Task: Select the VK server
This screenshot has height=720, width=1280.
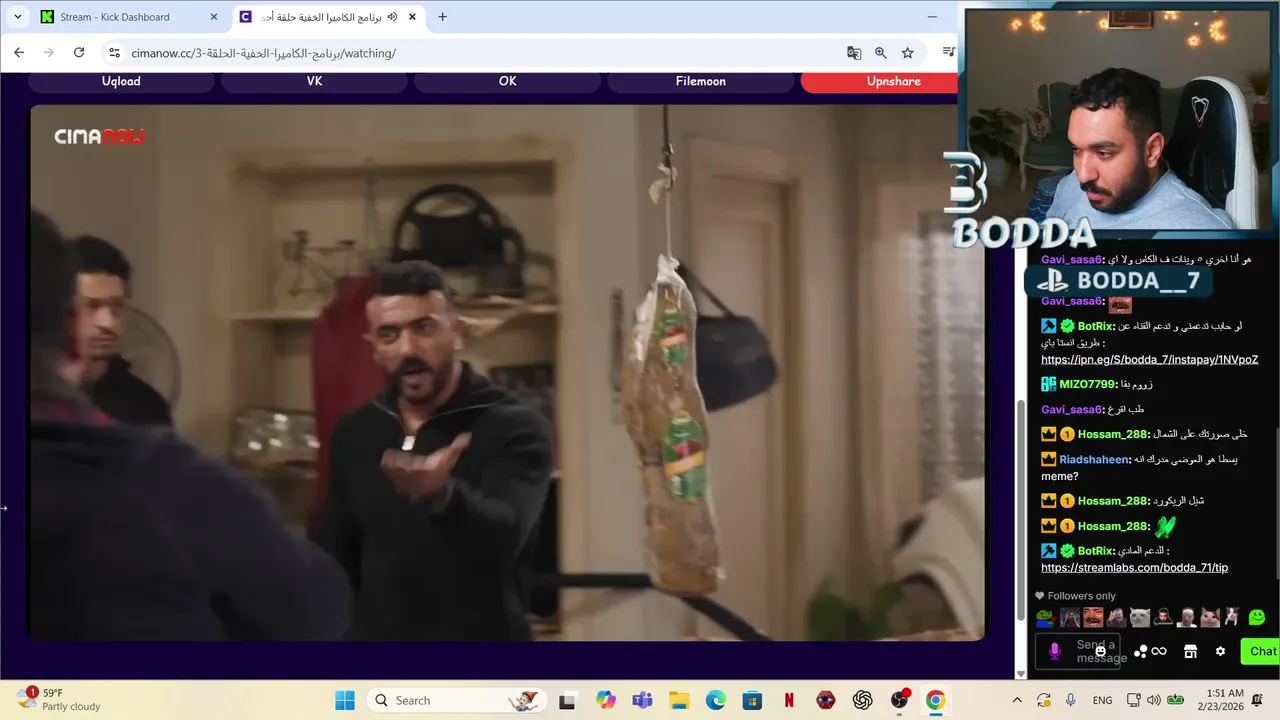Action: pos(314,81)
